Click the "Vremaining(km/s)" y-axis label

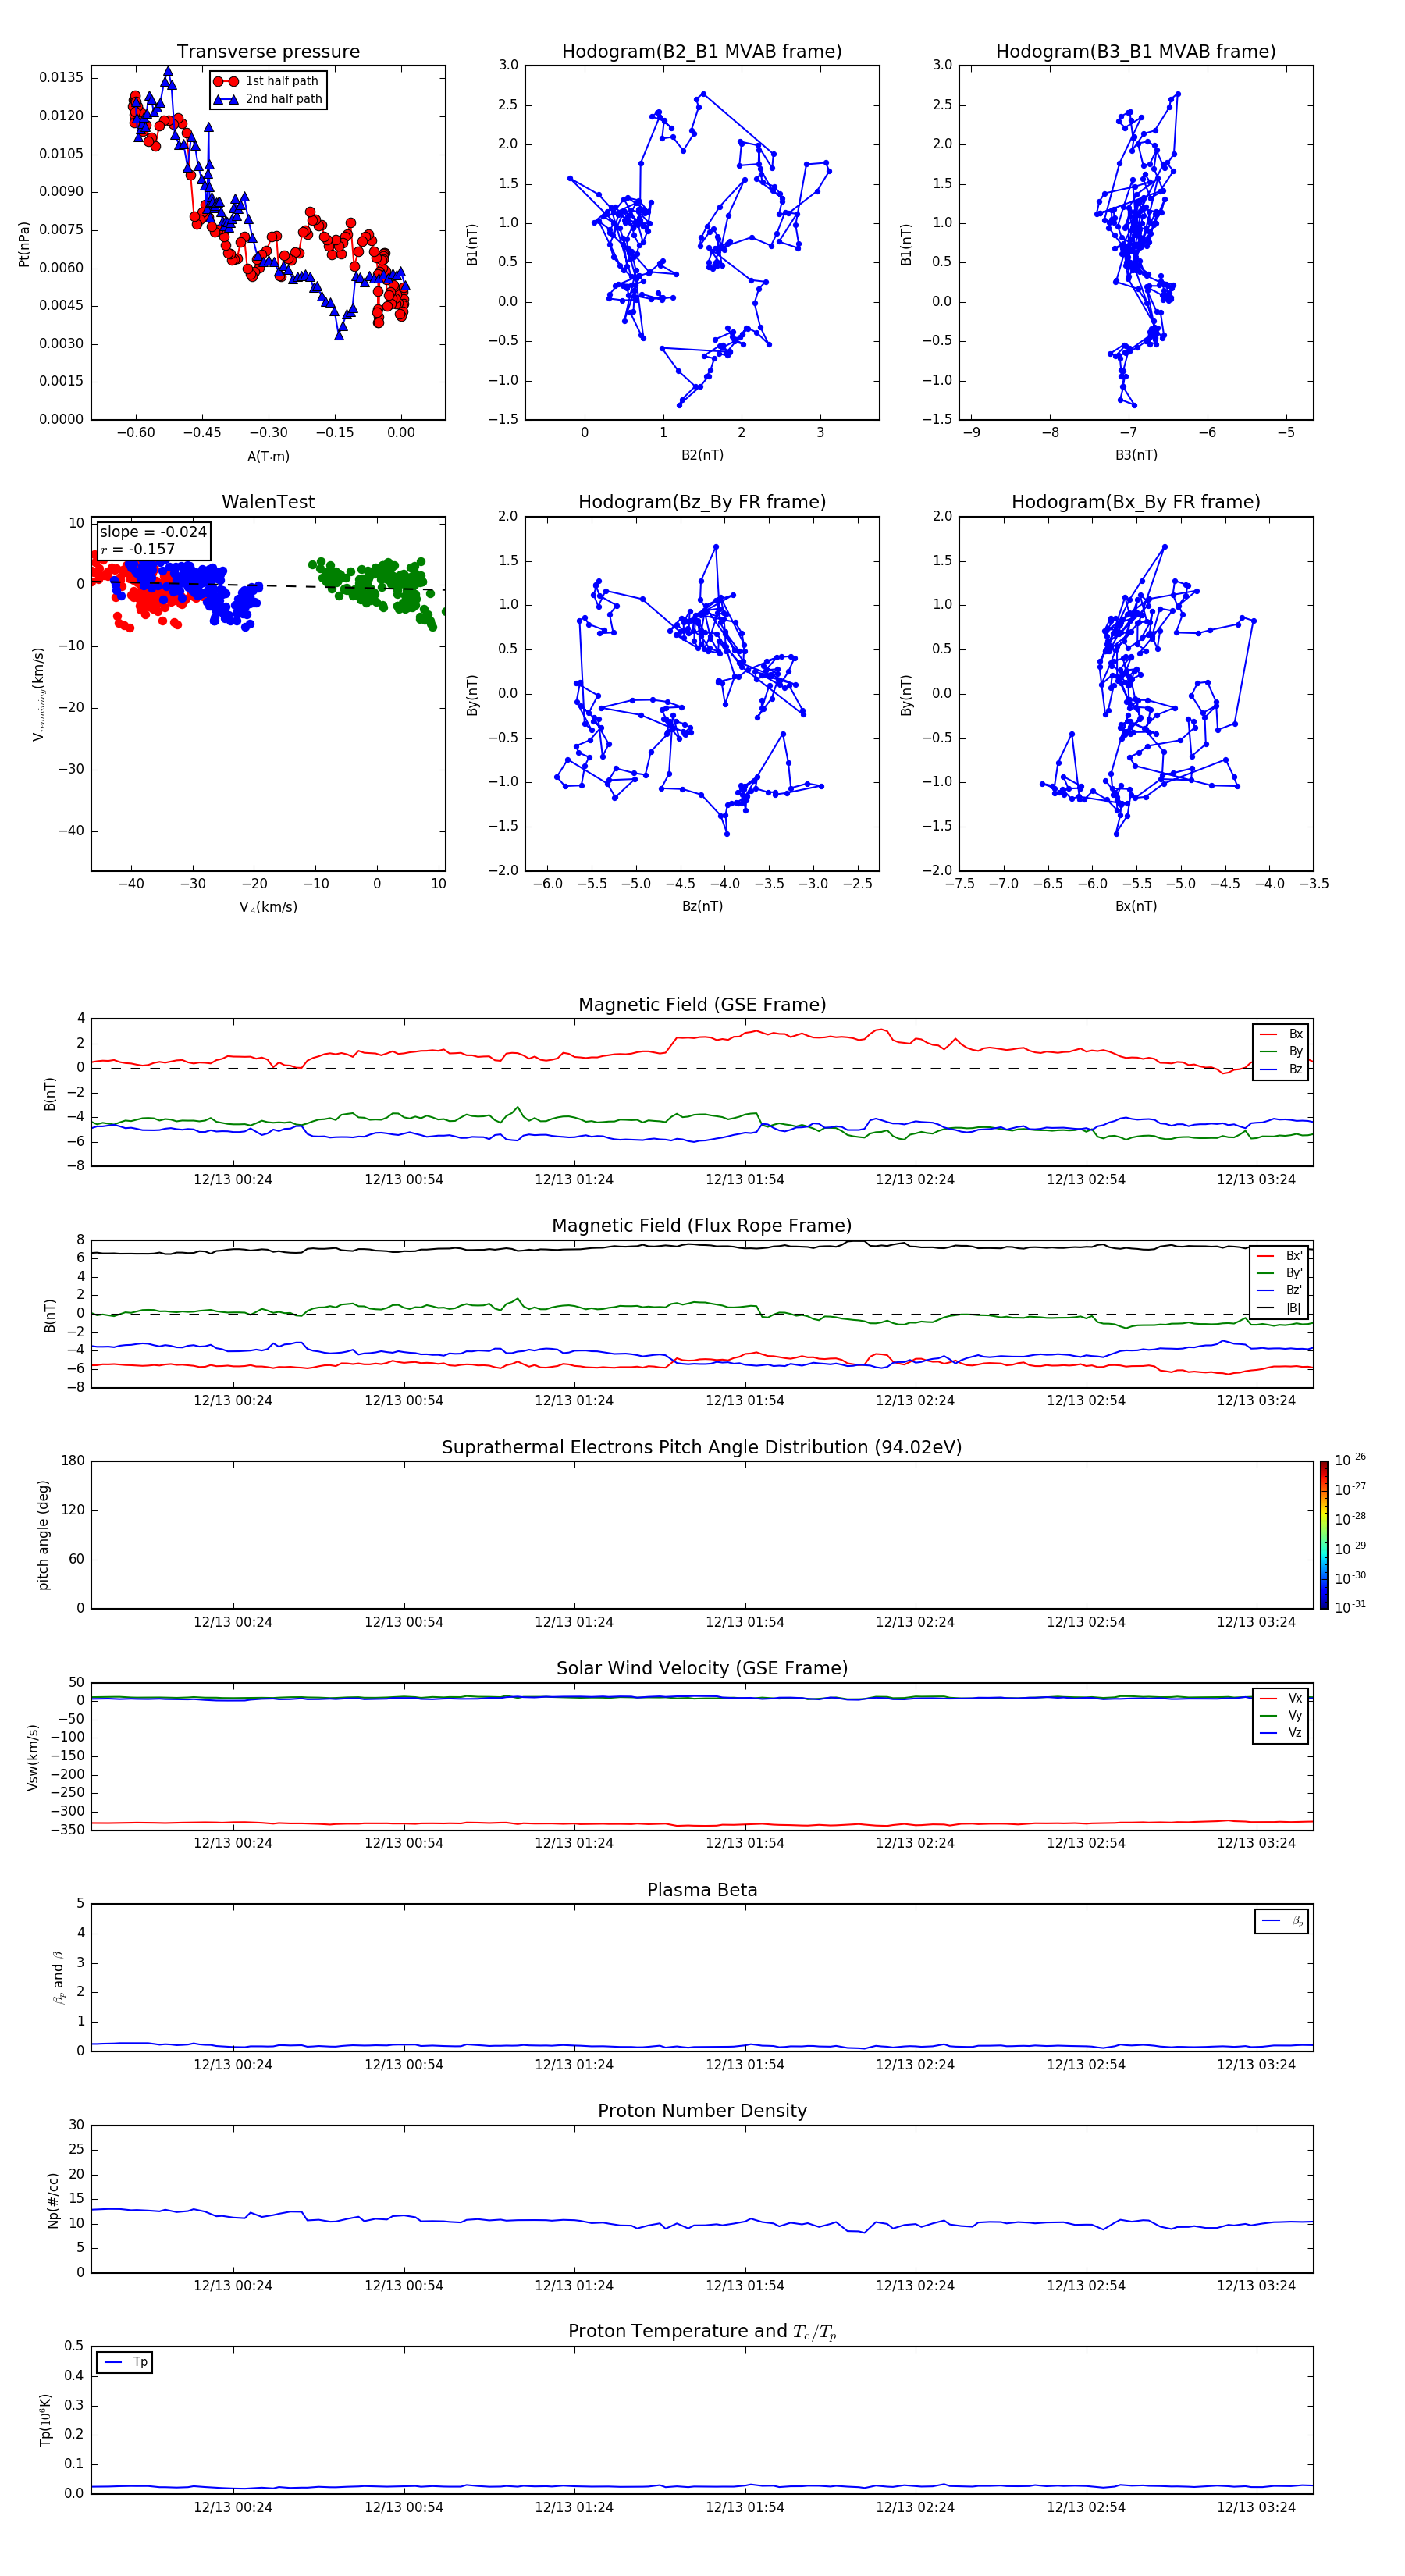[x=38, y=694]
